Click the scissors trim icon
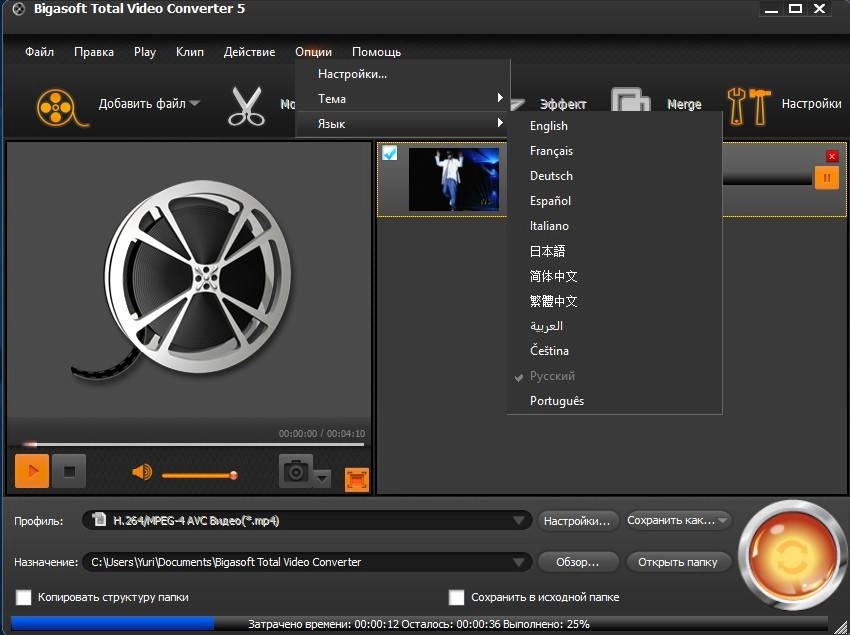The height and width of the screenshot is (635, 850). click(247, 106)
